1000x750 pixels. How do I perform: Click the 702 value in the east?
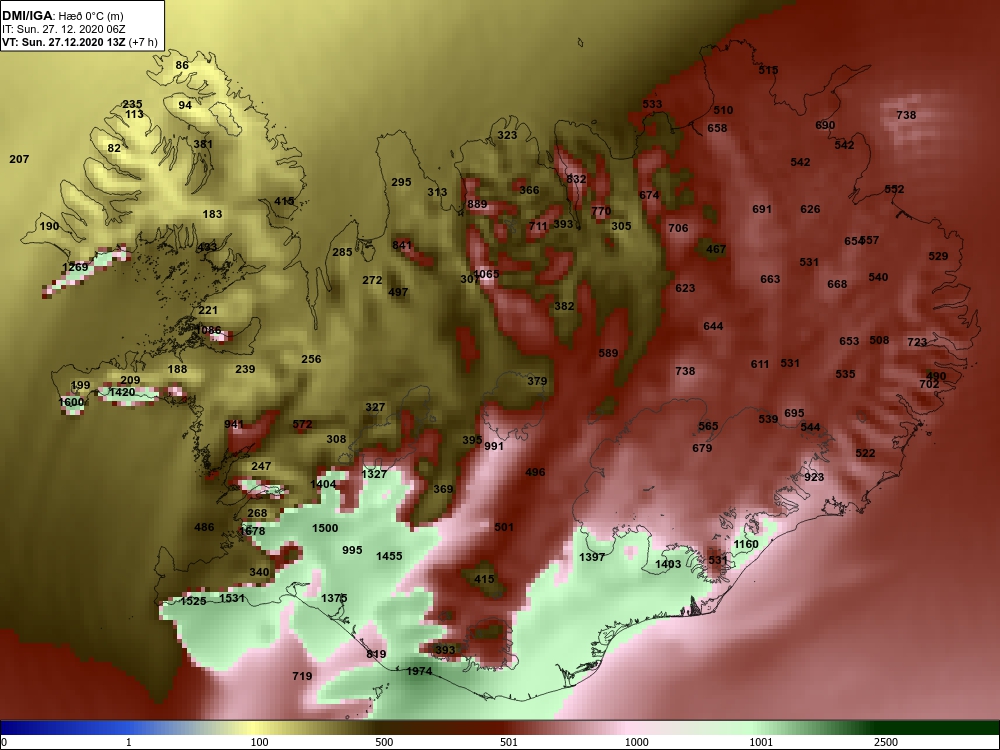pos(929,384)
